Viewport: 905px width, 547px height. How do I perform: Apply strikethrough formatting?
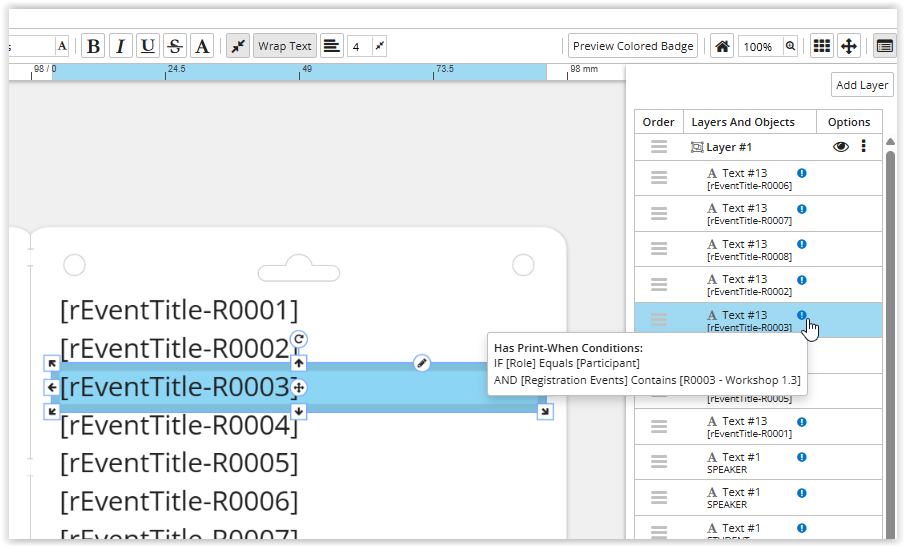point(175,46)
